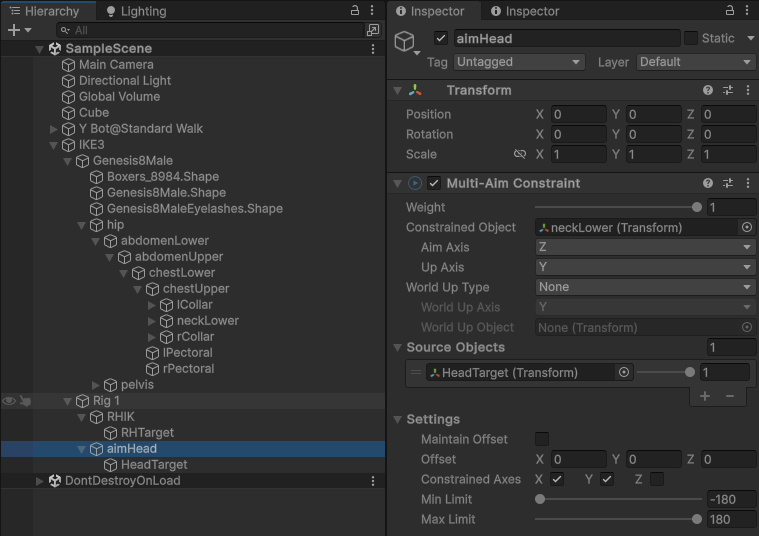Toggle Rig 1 visibility eye icon
The height and width of the screenshot is (536, 759).
(9, 401)
